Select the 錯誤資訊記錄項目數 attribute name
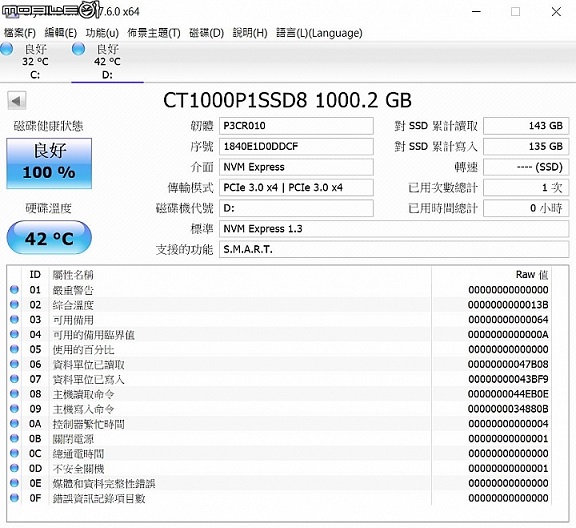Viewport: 576px width, 528px height. [98, 498]
